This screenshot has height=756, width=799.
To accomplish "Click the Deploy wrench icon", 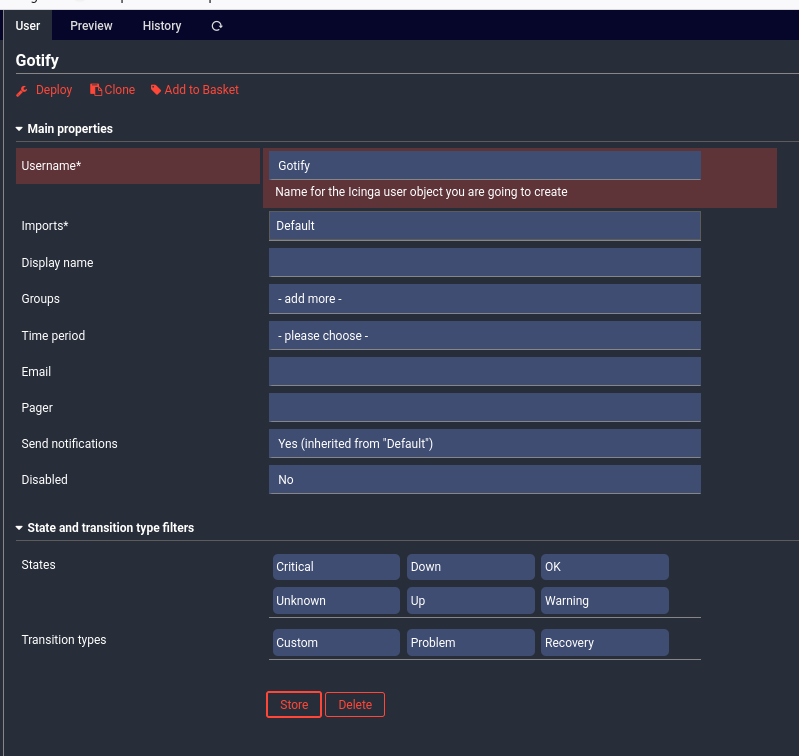I will click(x=22, y=90).
